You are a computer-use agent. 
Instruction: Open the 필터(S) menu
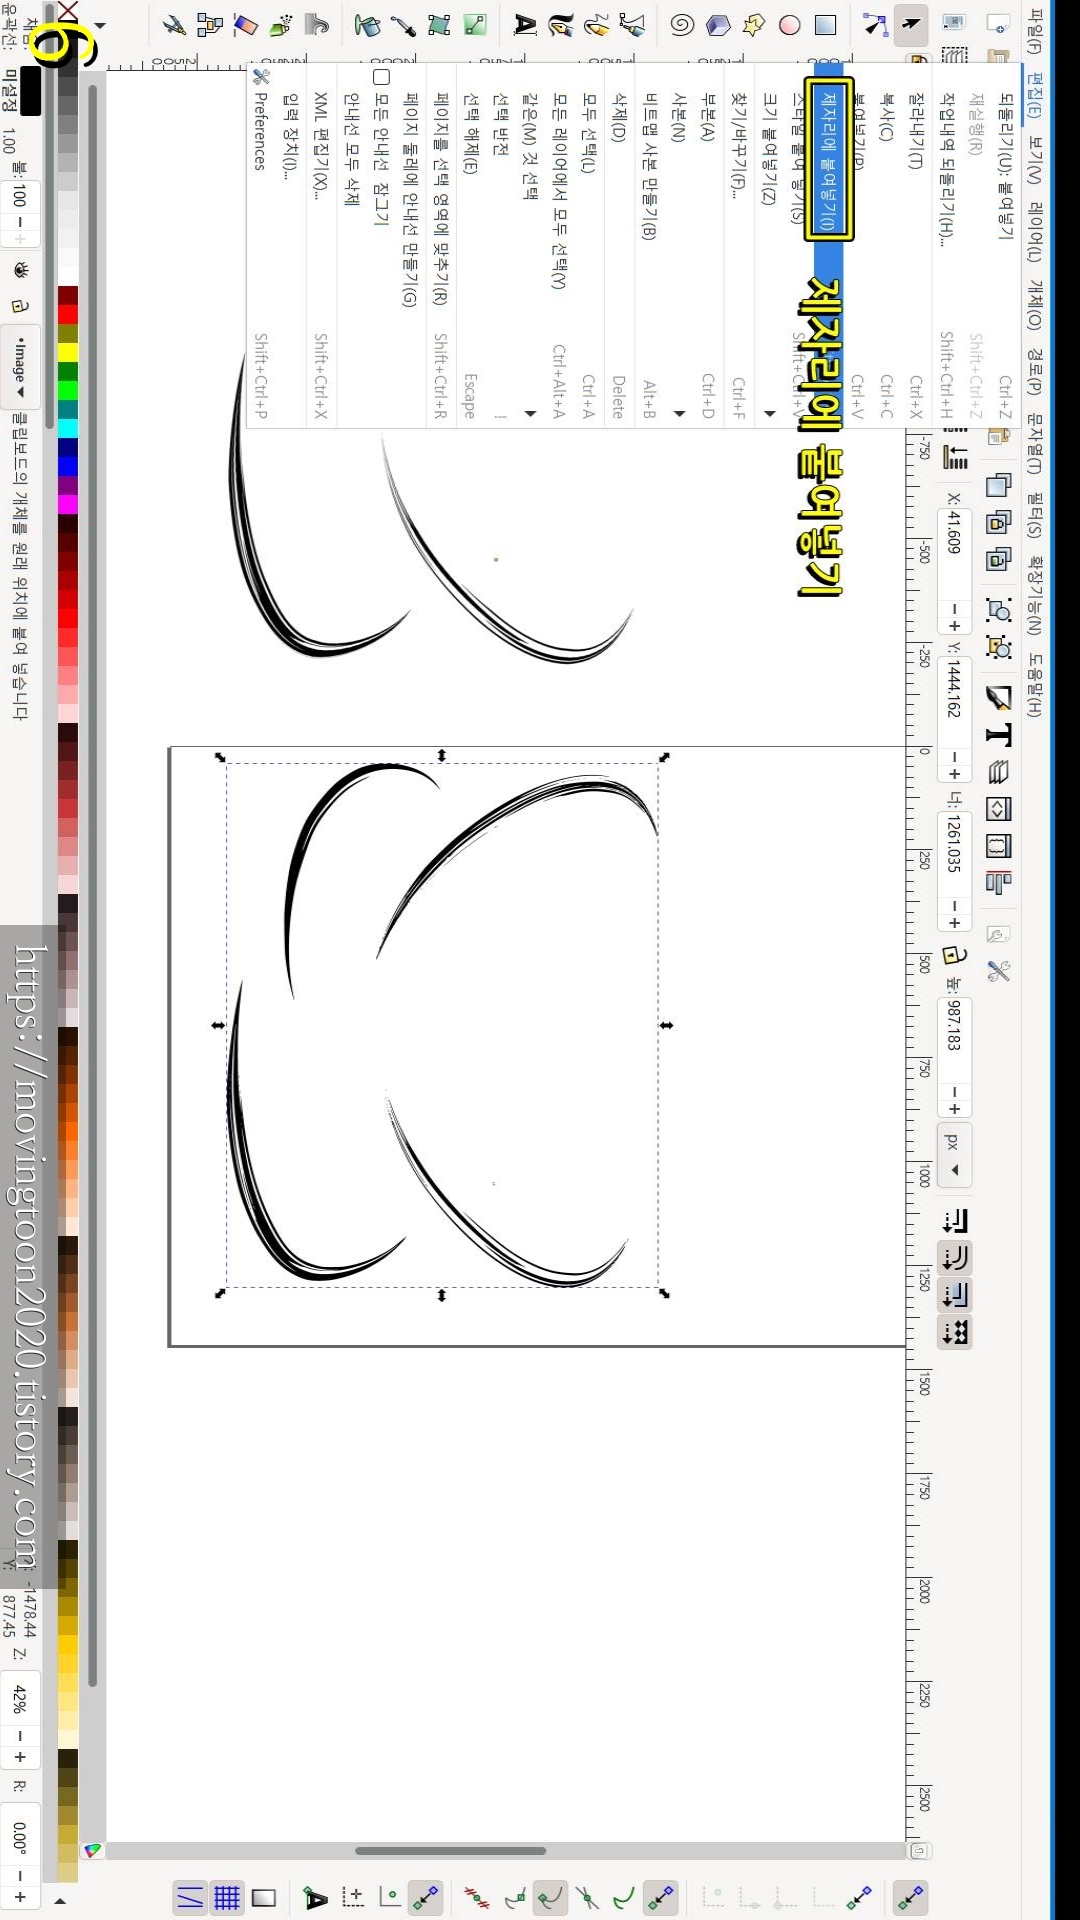[1036, 515]
